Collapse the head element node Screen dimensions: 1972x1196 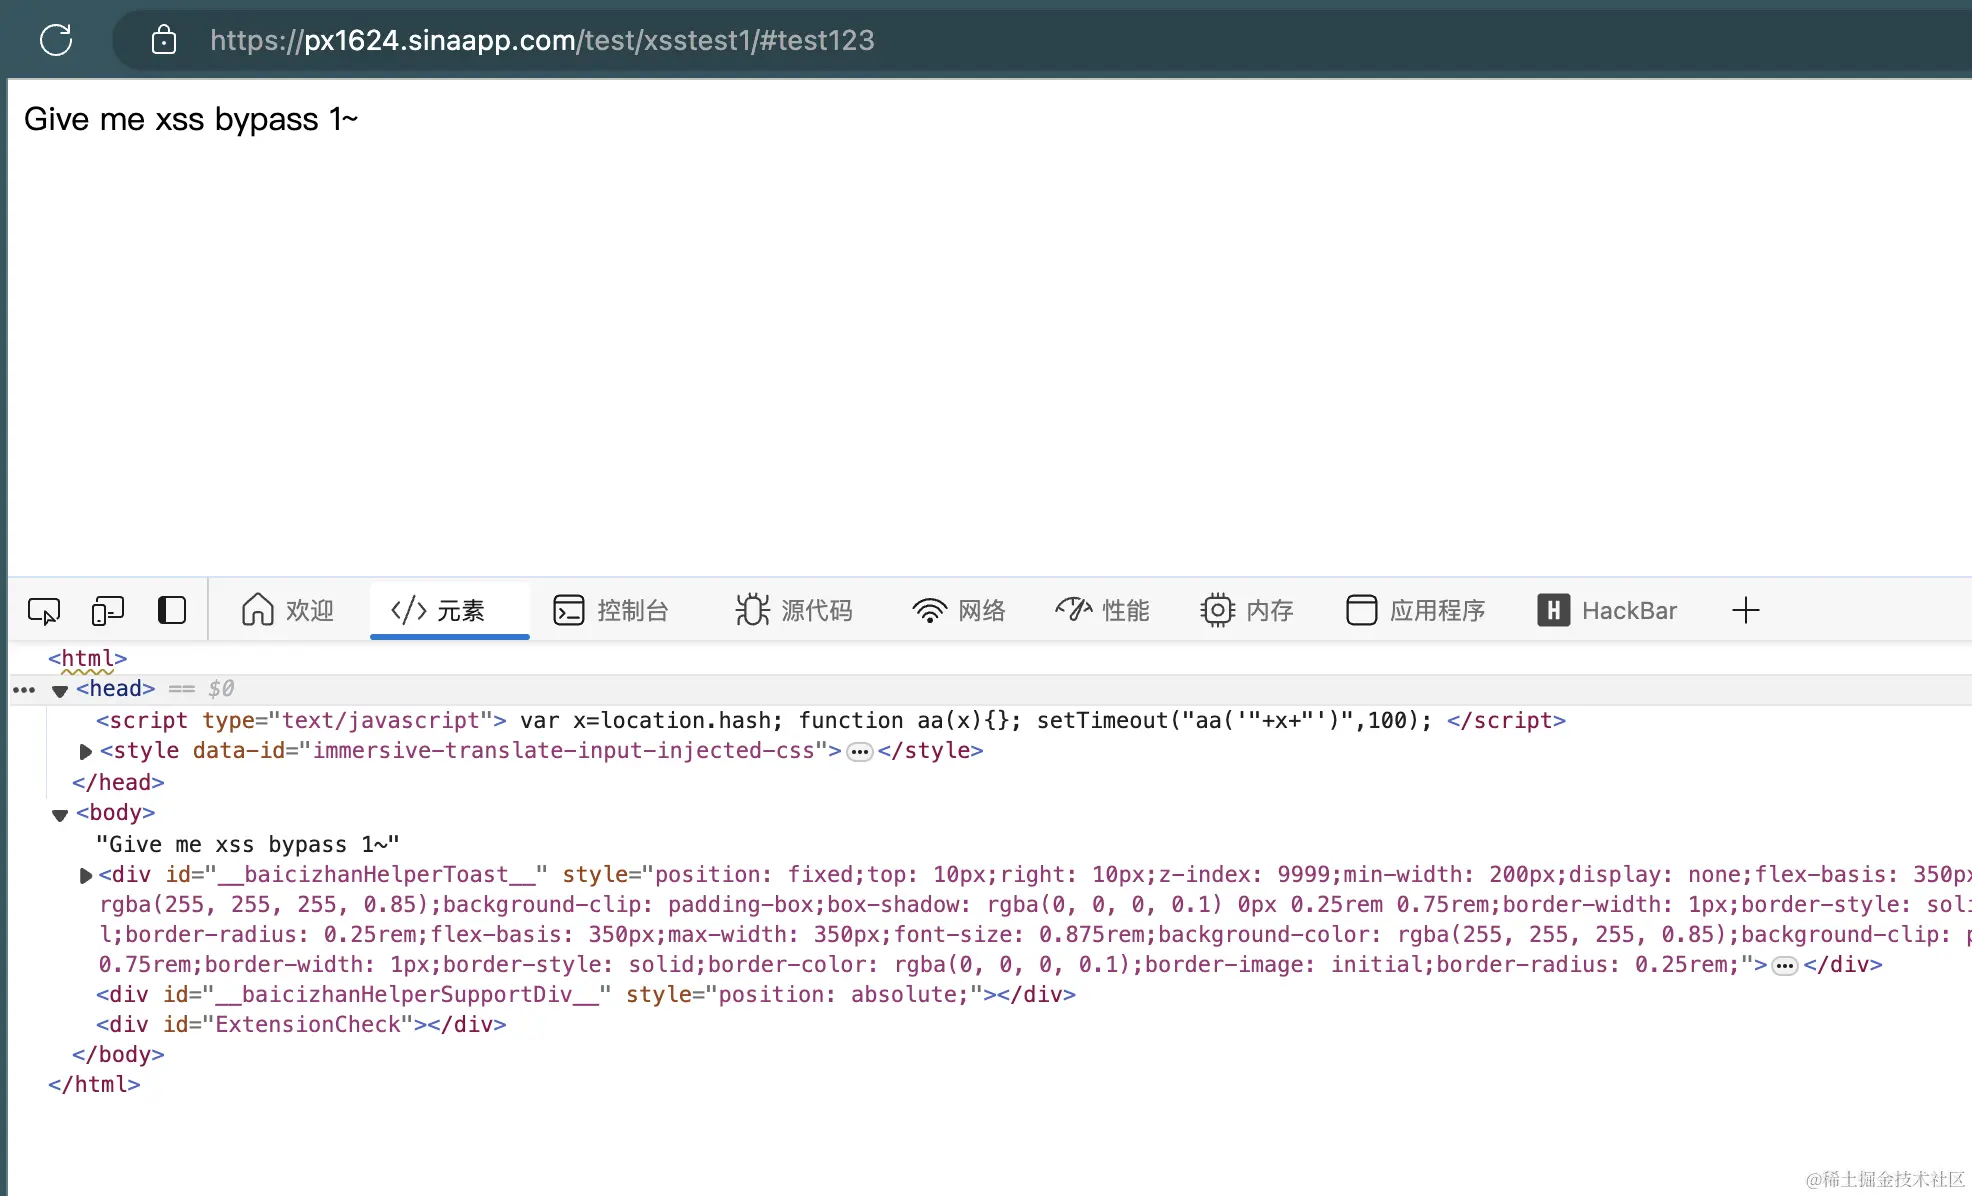pyautogui.click(x=60, y=690)
